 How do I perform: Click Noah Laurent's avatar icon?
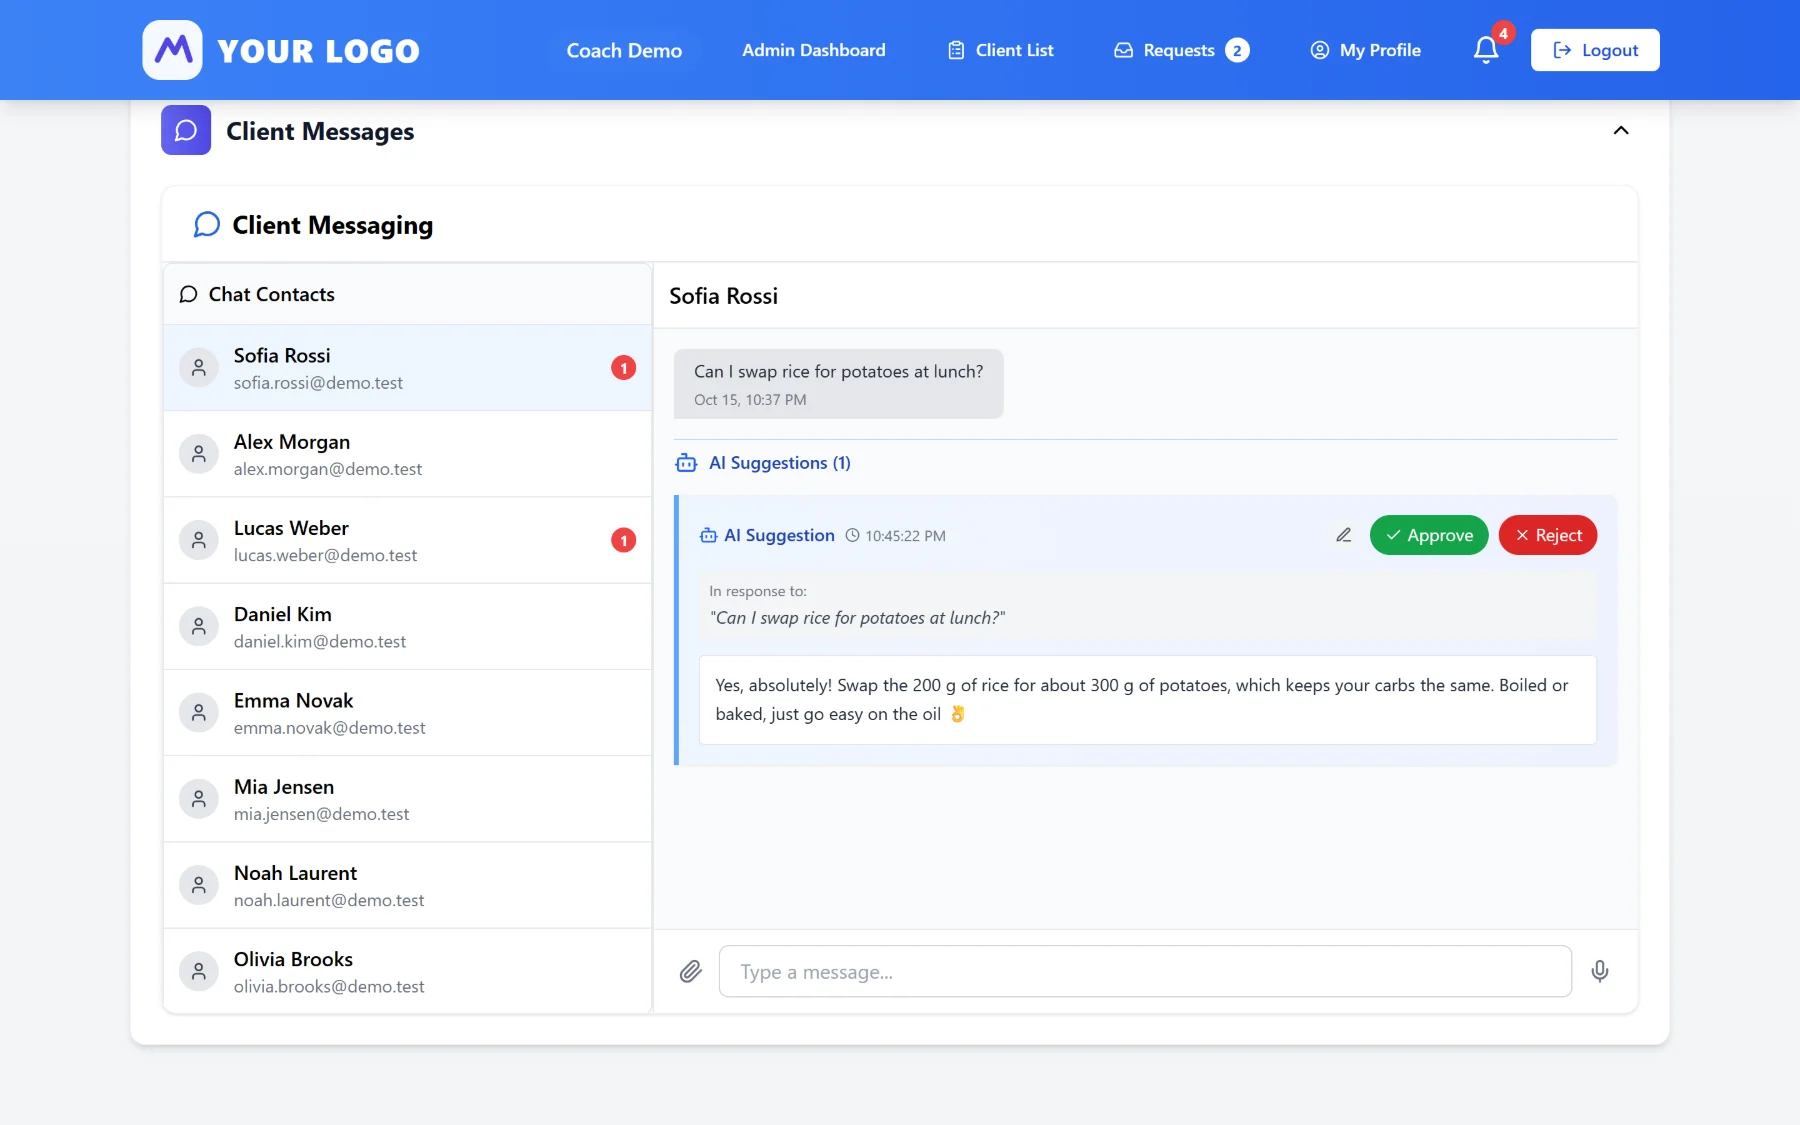click(199, 885)
